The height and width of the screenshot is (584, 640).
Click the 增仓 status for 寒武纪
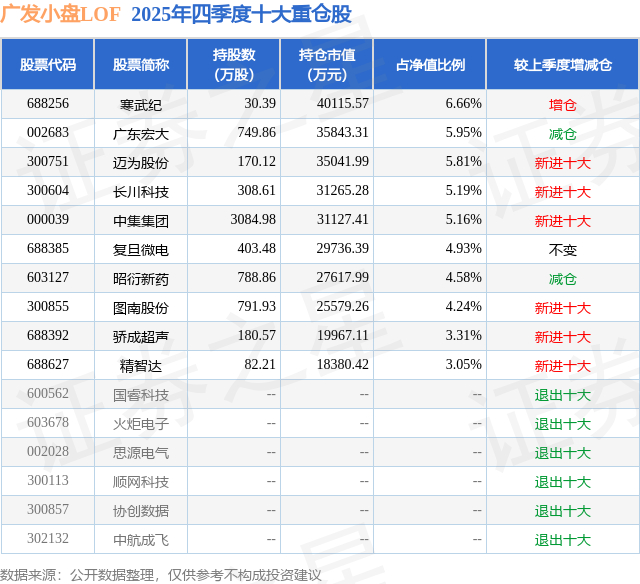[x=563, y=105]
